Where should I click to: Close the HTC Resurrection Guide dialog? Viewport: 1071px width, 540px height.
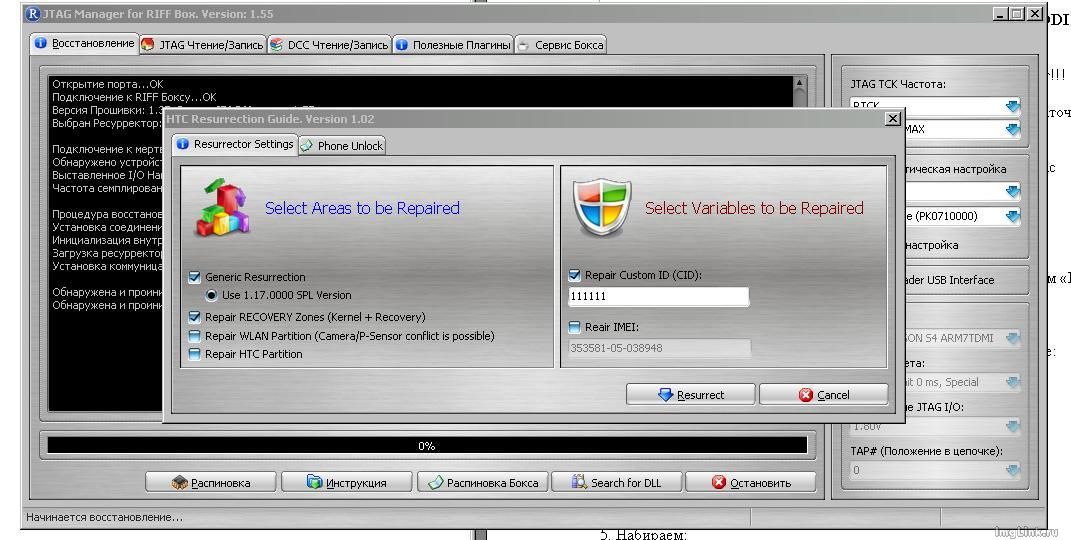point(892,119)
